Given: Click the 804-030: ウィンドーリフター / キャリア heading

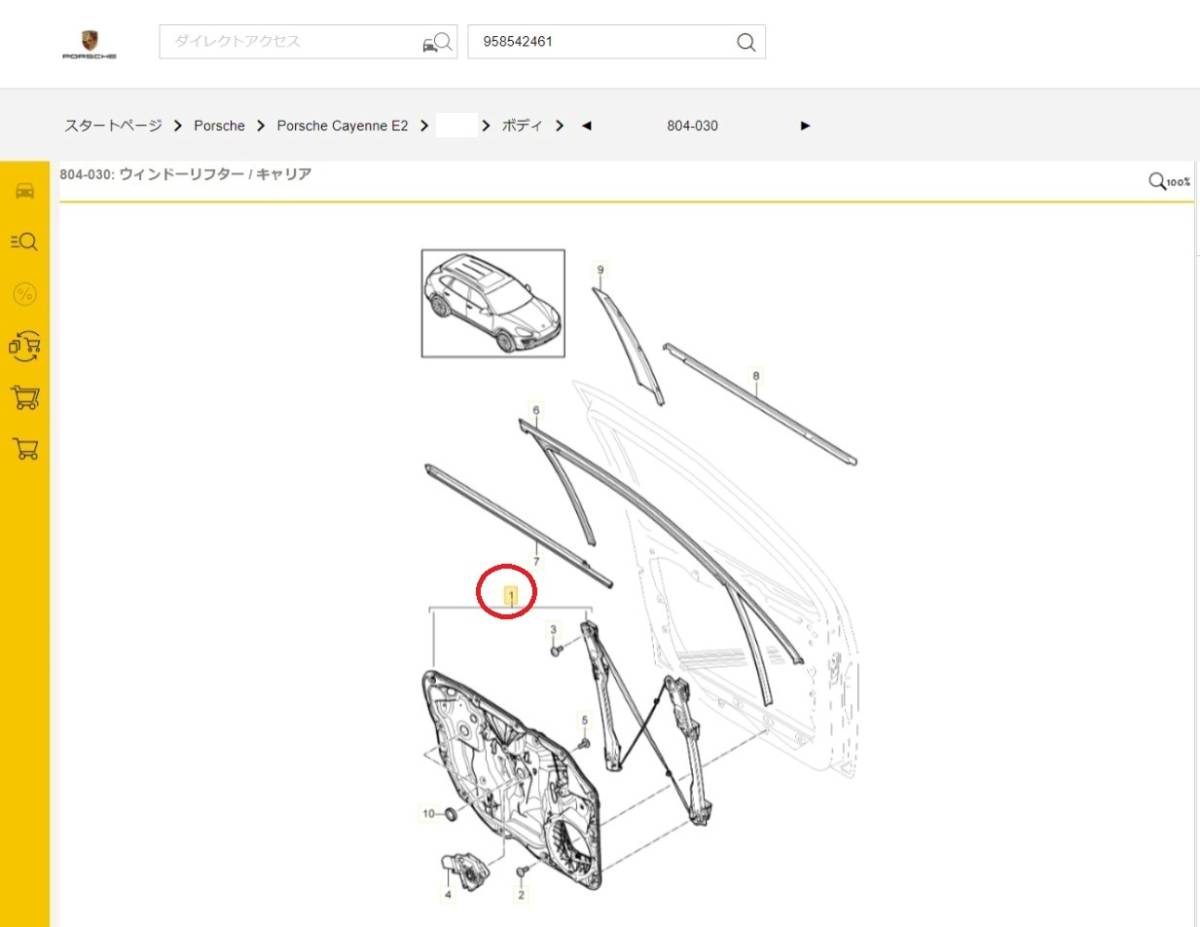Looking at the screenshot, I should coord(186,175).
